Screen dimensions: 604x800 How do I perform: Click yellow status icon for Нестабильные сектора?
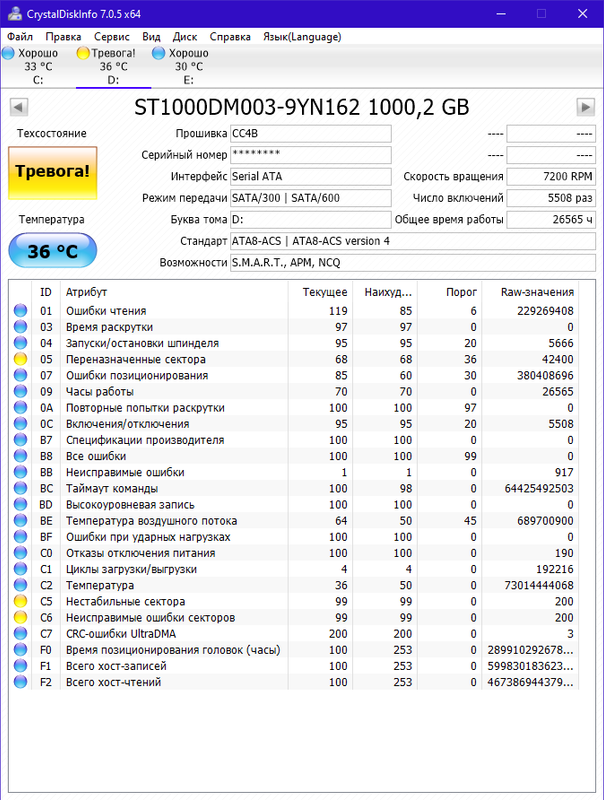point(20,601)
